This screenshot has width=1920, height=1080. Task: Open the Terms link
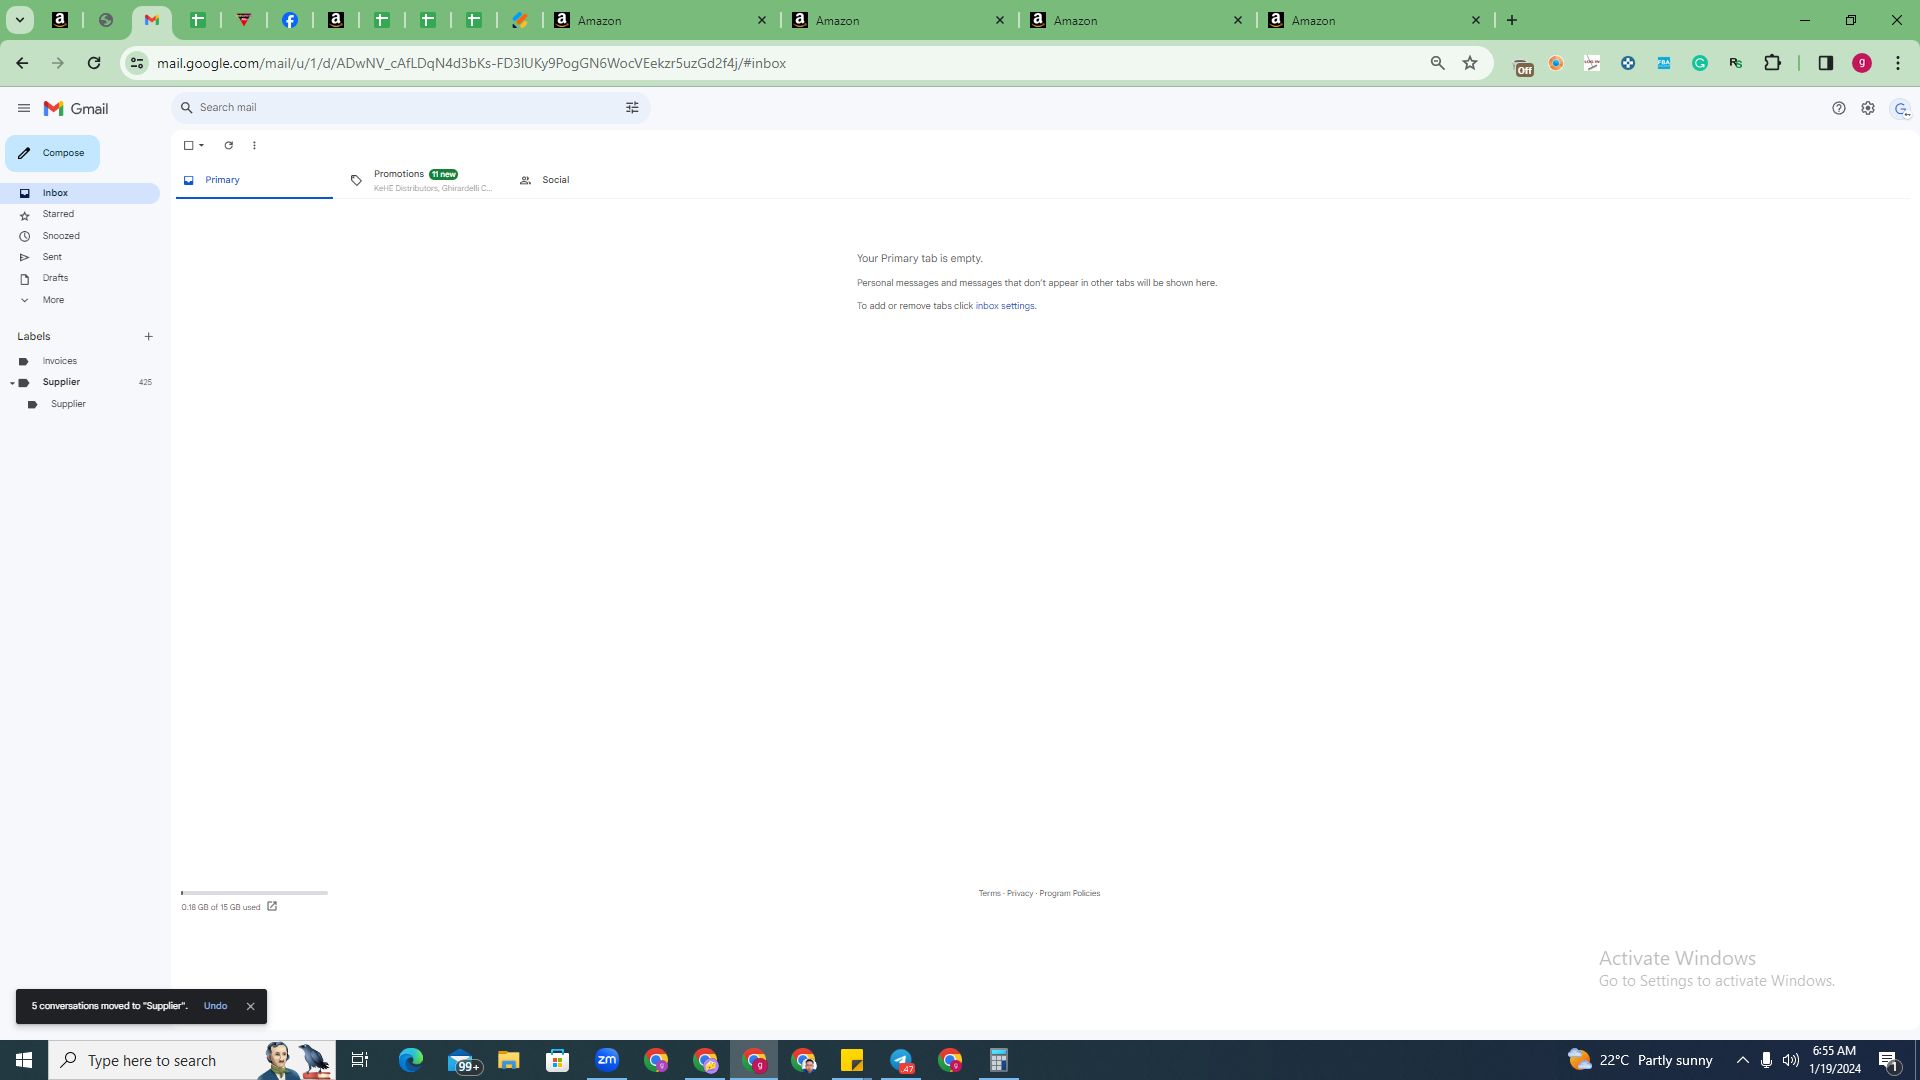(989, 893)
